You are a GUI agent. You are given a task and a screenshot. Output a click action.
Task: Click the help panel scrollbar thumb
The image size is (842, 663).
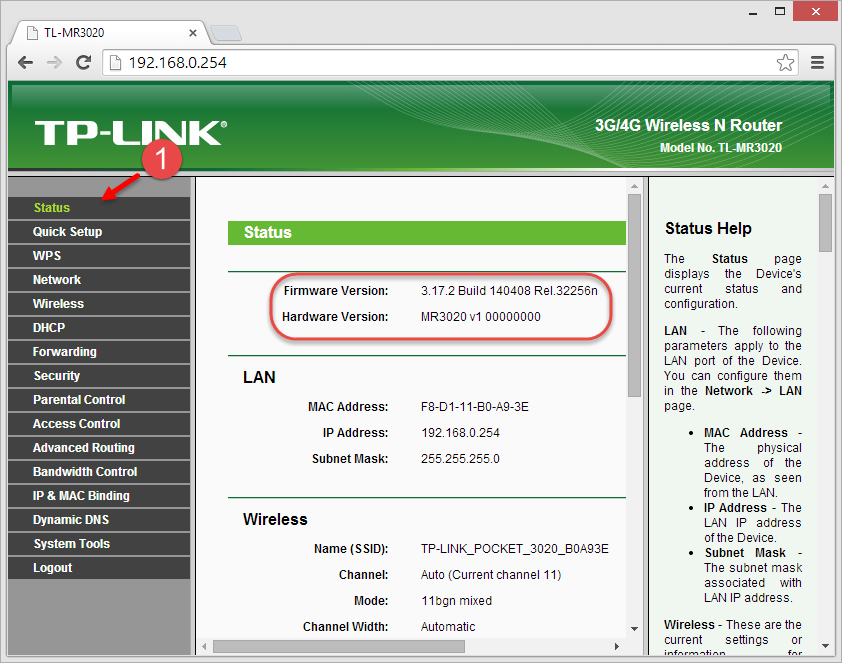pyautogui.click(x=825, y=223)
